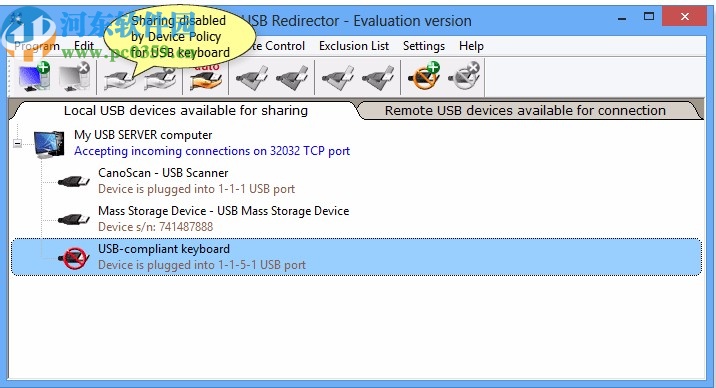Switch to Local USB devices available for sharing tab
716x388 pixels.
pos(185,110)
